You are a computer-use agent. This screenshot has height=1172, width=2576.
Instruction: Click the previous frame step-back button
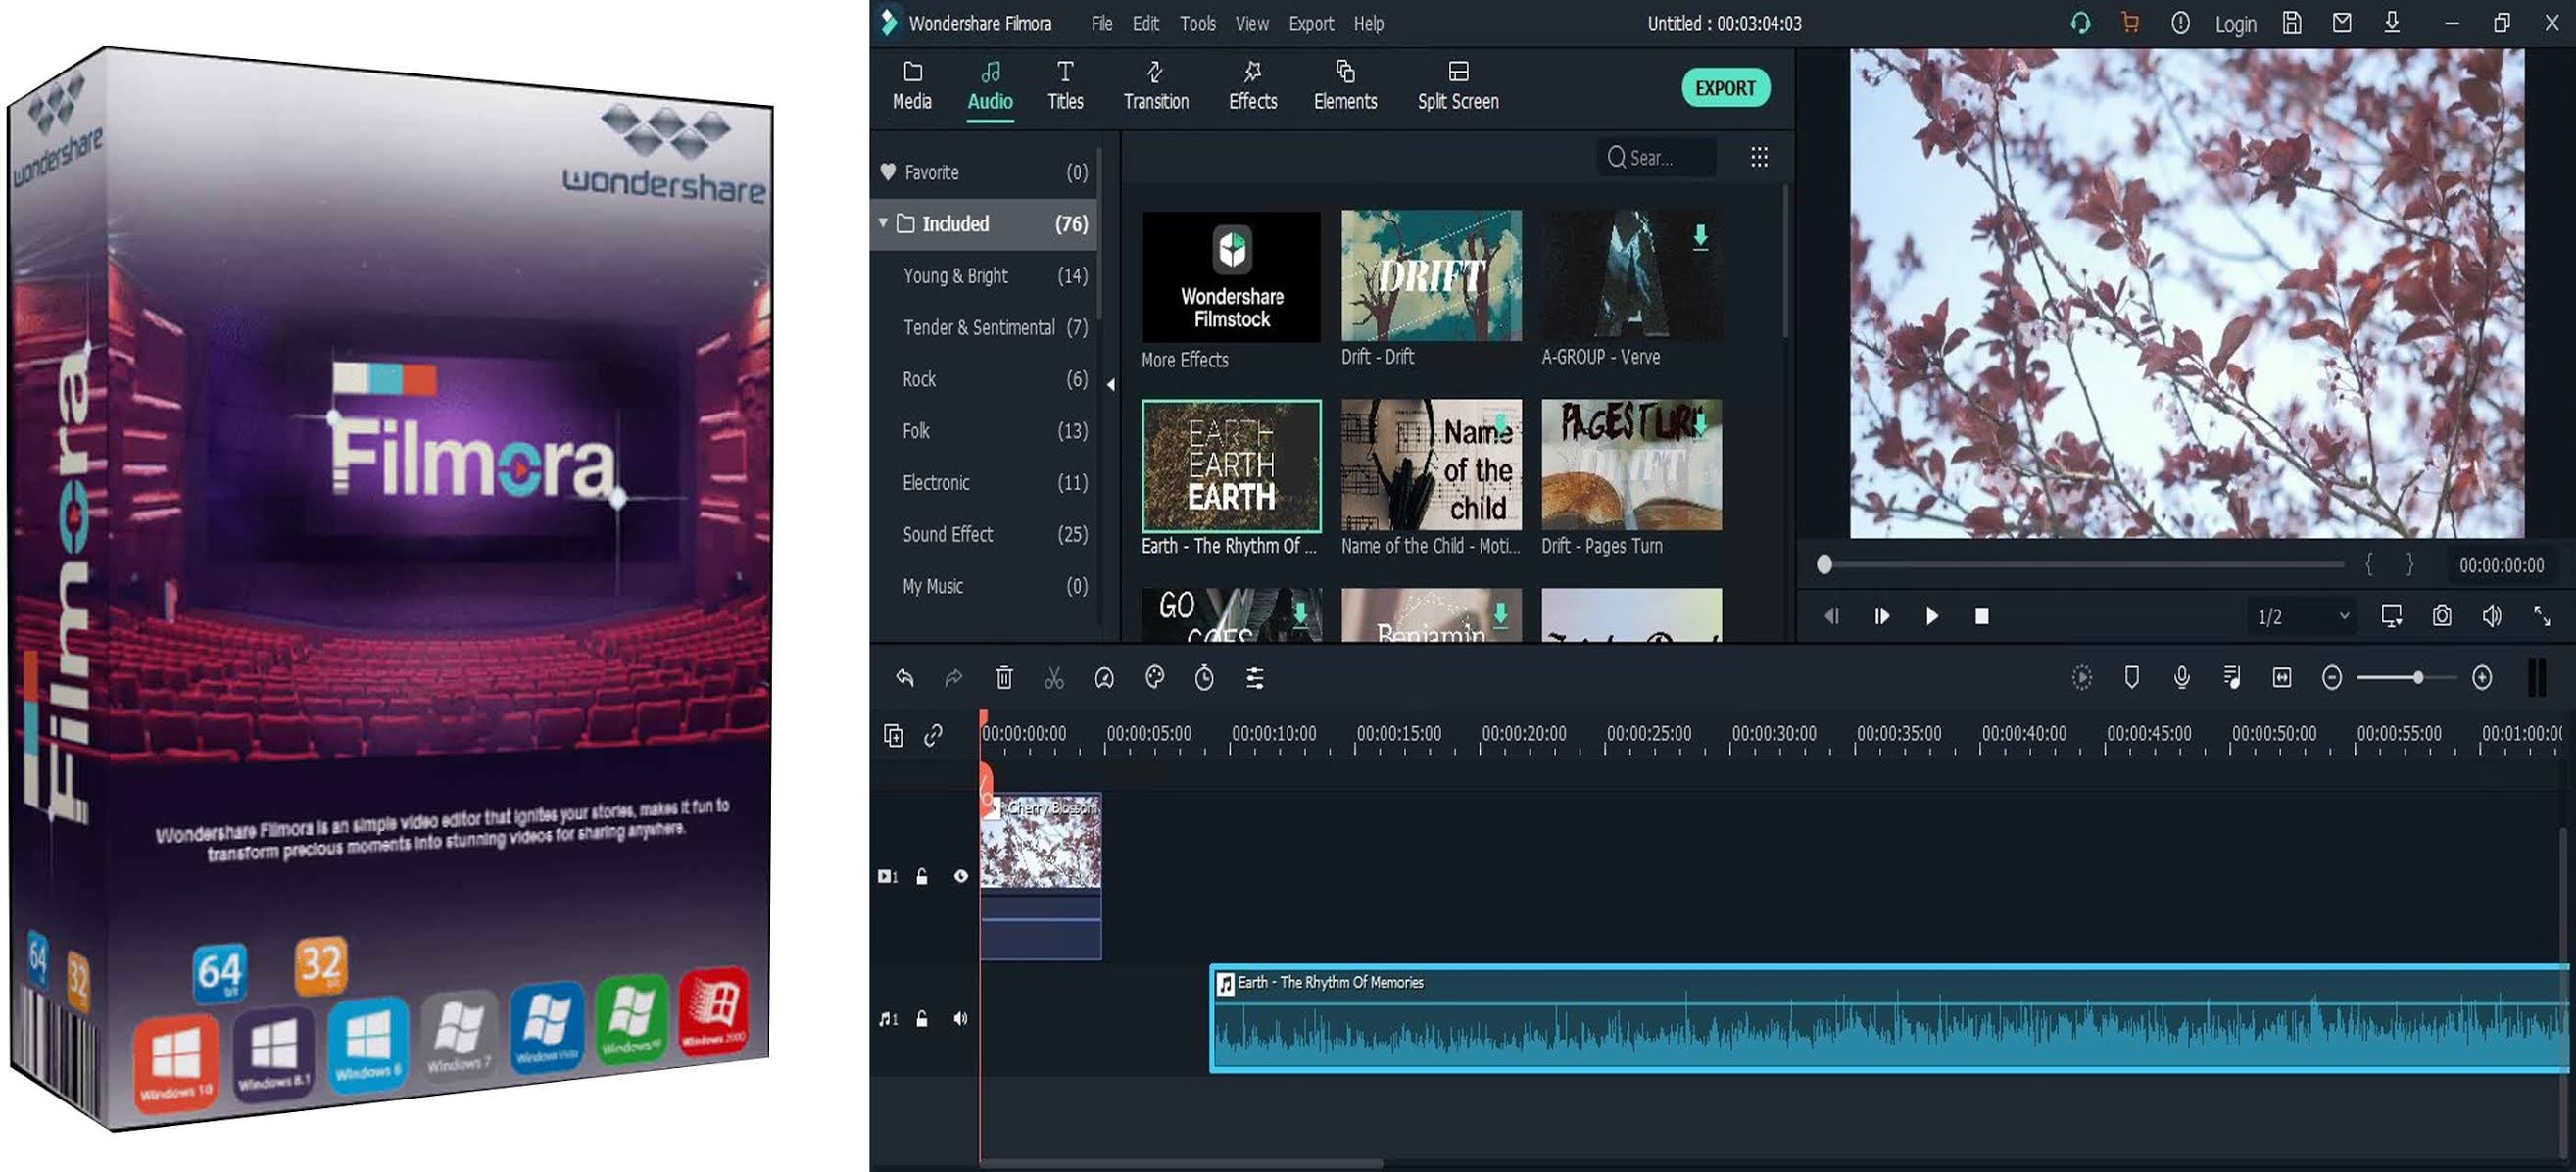(1832, 616)
